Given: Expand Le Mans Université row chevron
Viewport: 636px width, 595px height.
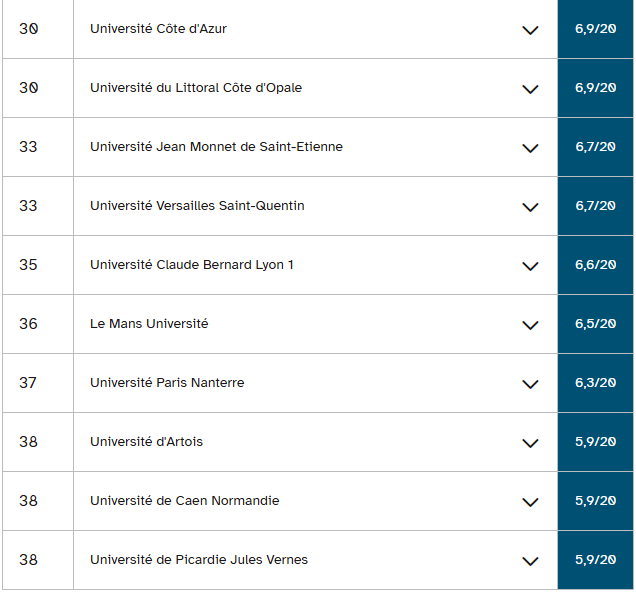Looking at the screenshot, I should point(531,325).
